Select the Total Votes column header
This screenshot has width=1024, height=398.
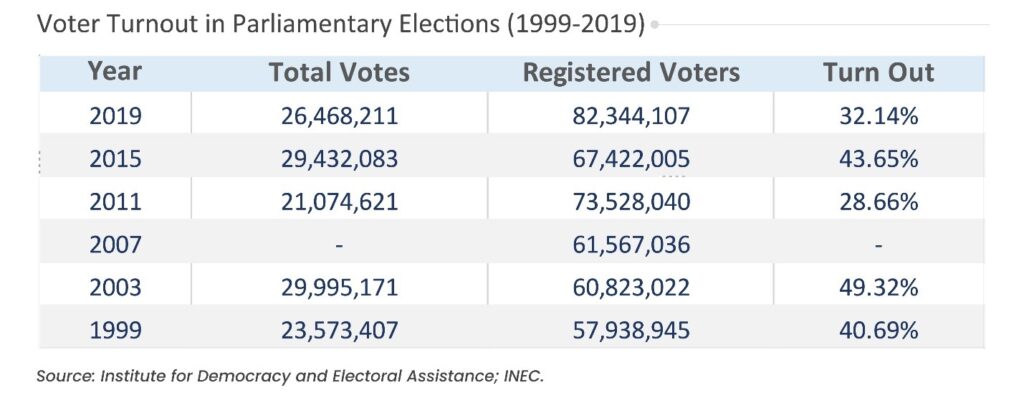(x=340, y=72)
